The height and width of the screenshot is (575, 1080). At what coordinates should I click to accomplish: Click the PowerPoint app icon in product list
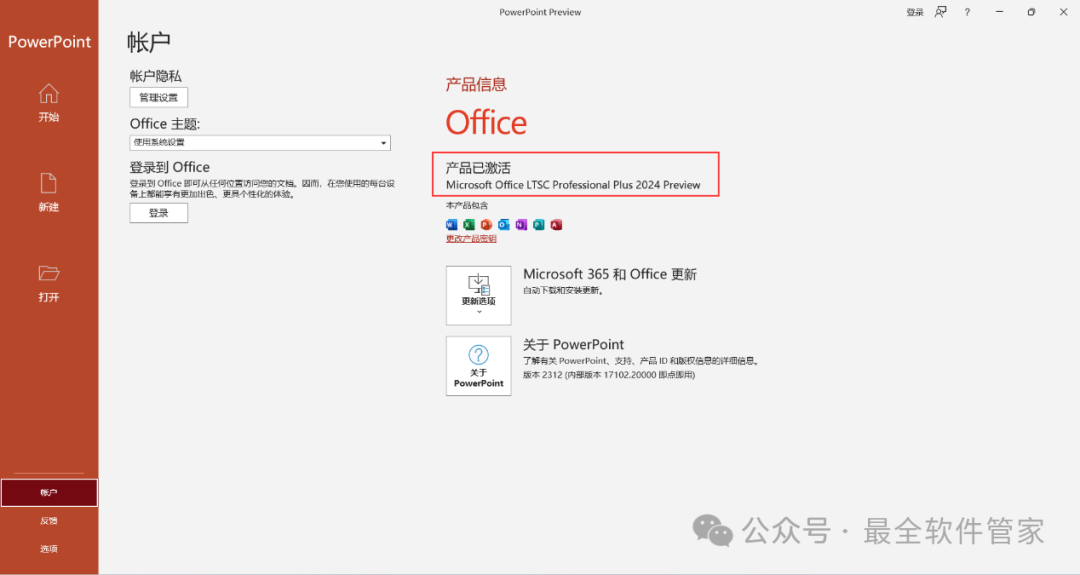click(486, 224)
